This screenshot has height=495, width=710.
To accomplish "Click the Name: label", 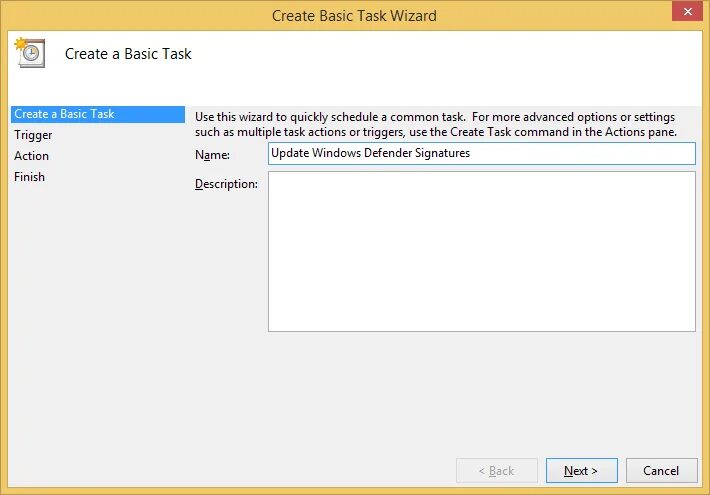I will [214, 154].
